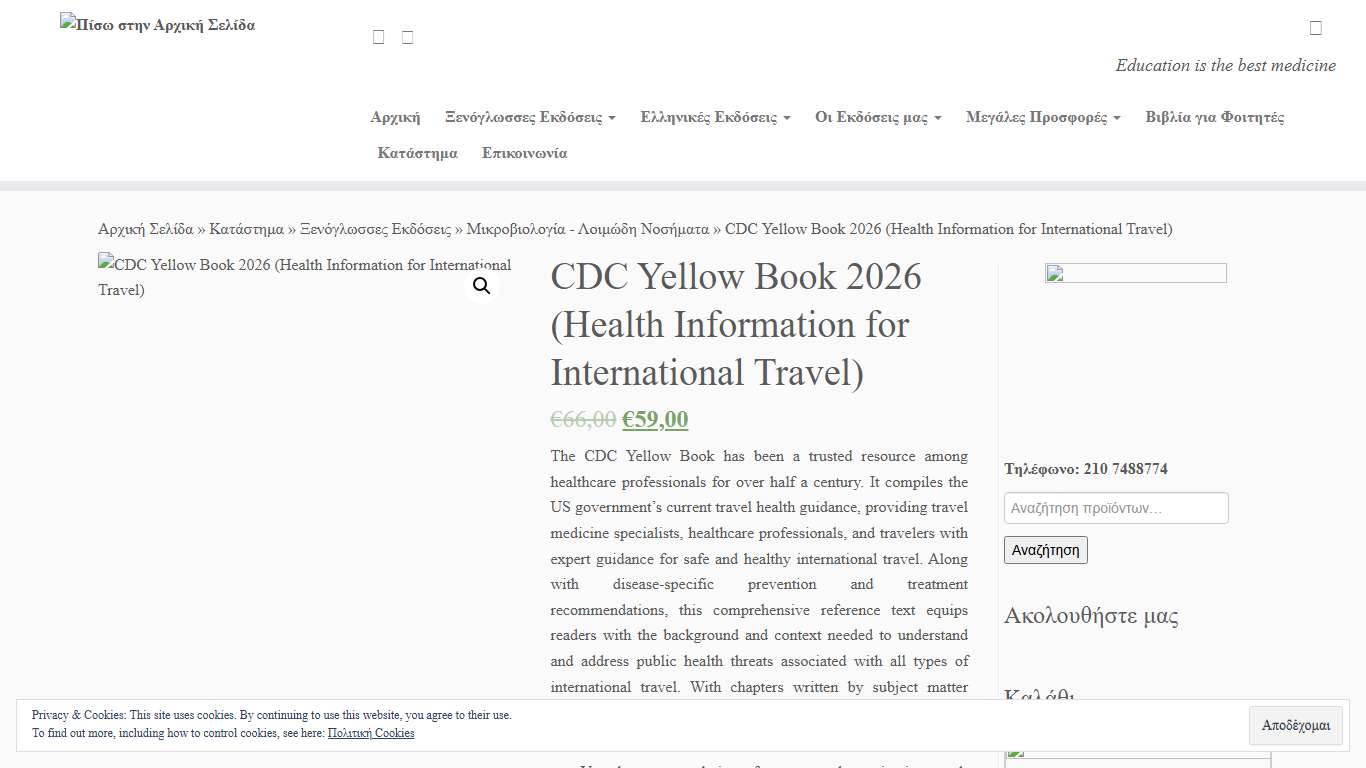Click the second social media icon in header

point(407,36)
